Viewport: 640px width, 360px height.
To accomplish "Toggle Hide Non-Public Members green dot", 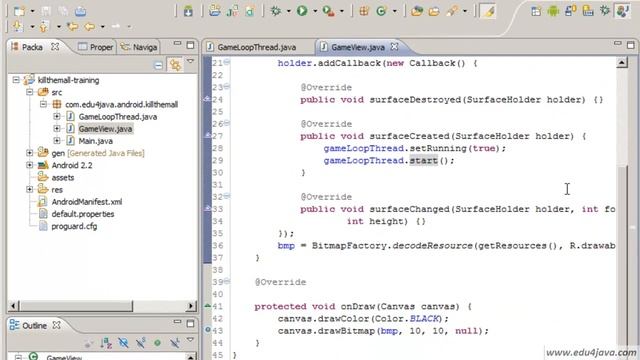I will click(158, 343).
